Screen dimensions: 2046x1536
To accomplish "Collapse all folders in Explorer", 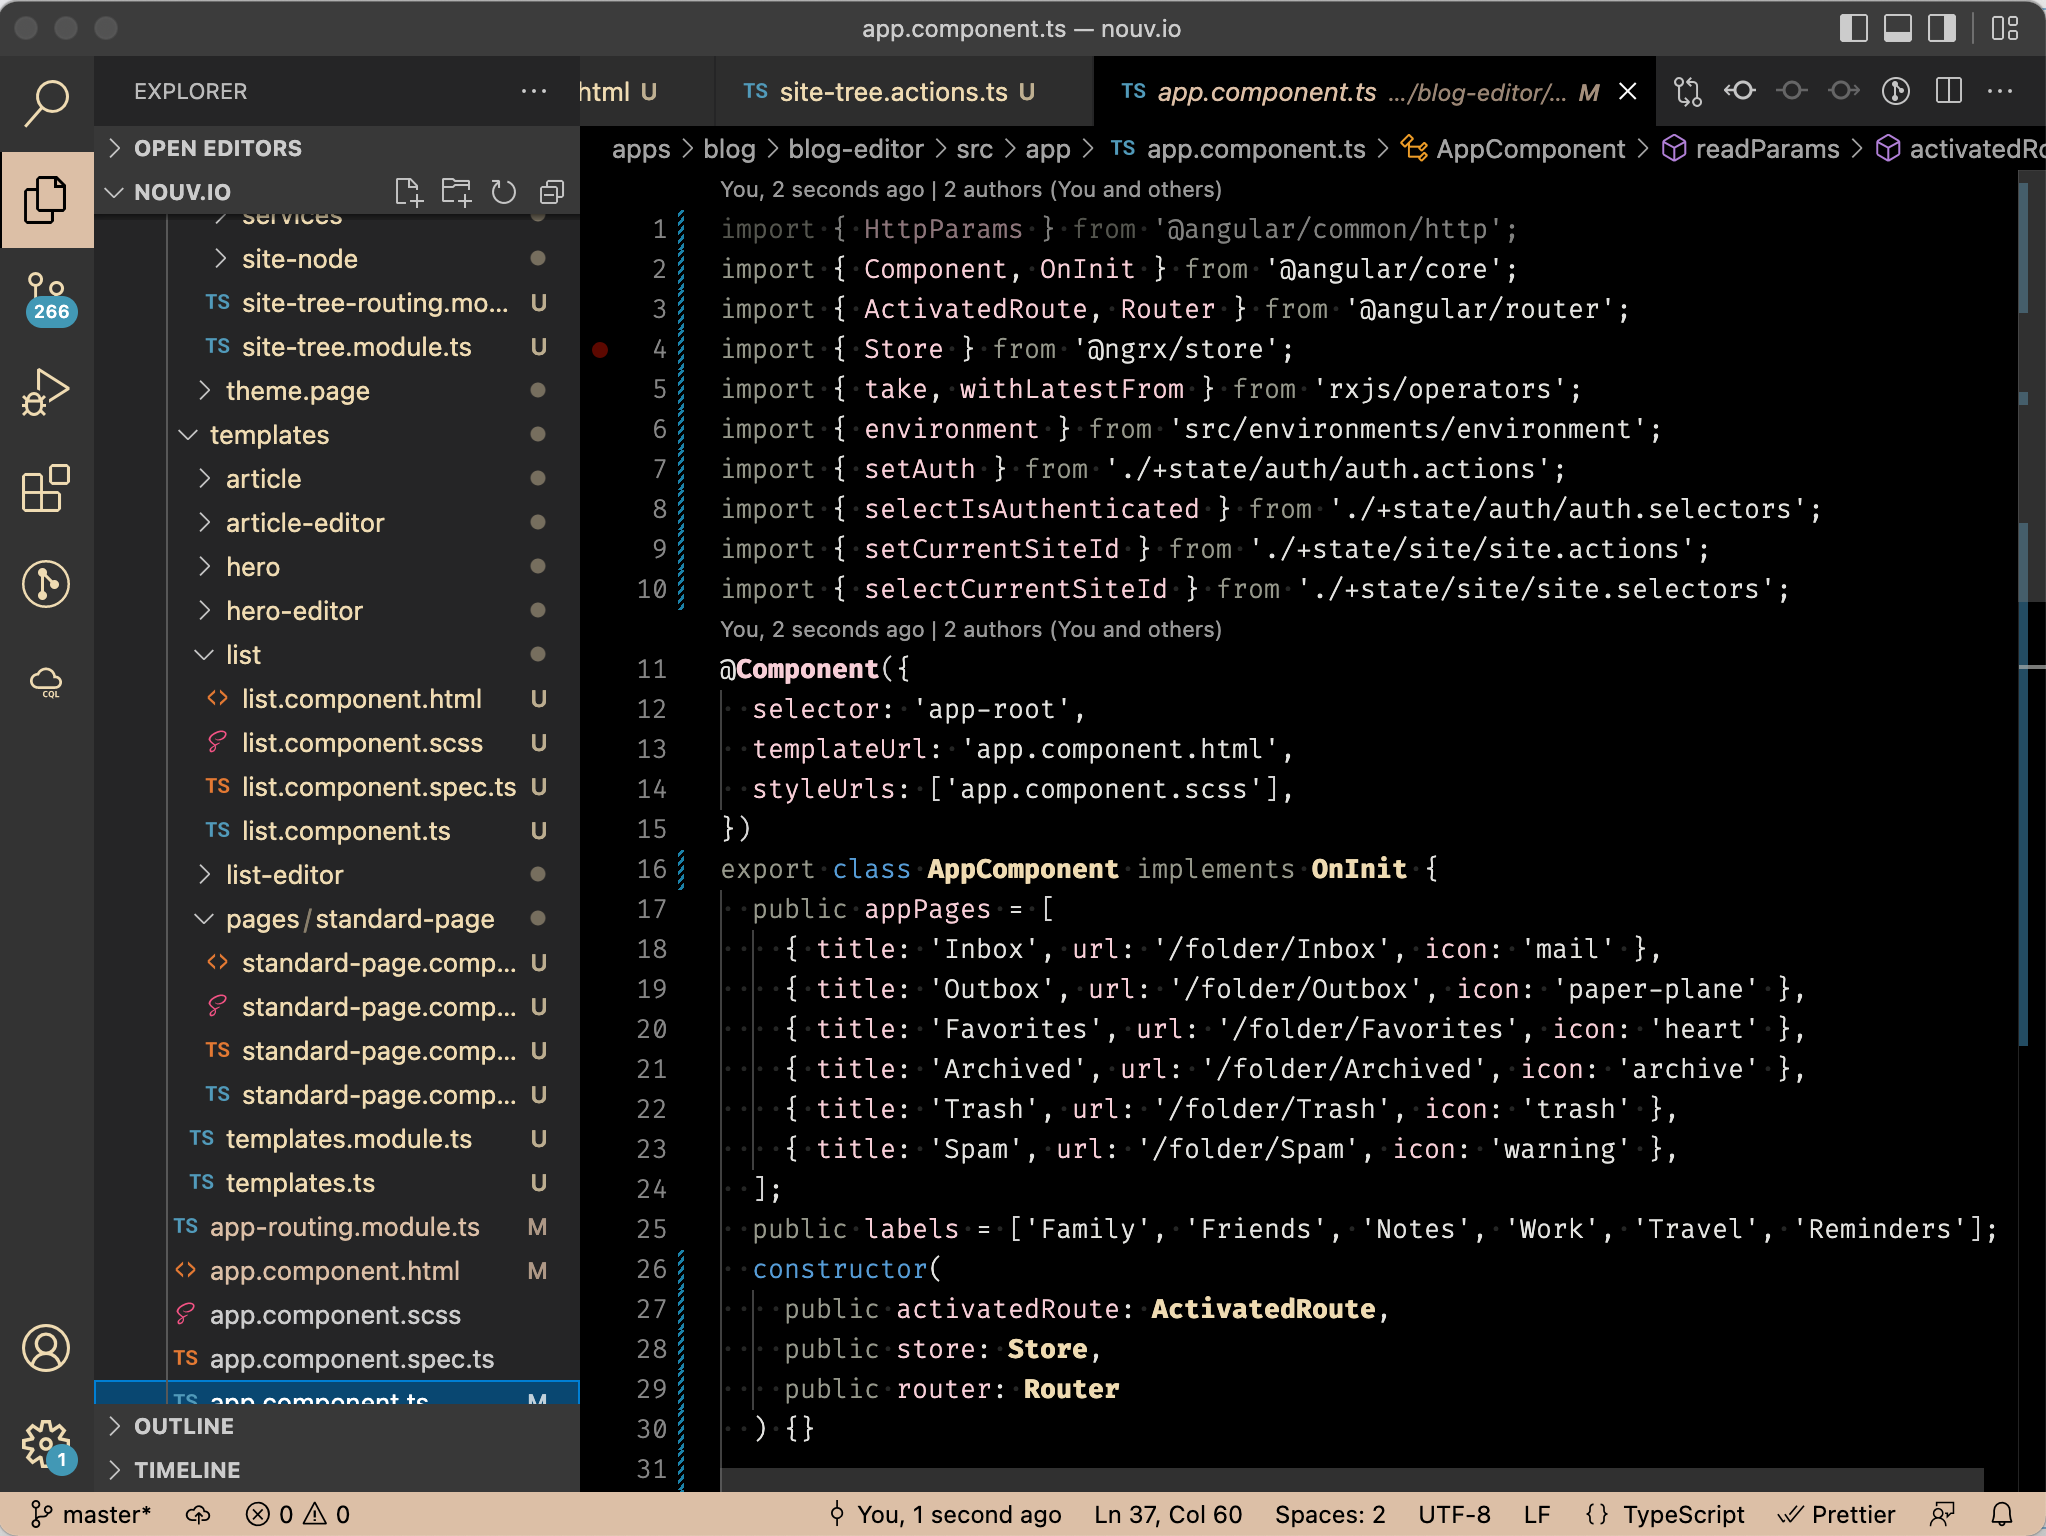I will tap(552, 192).
